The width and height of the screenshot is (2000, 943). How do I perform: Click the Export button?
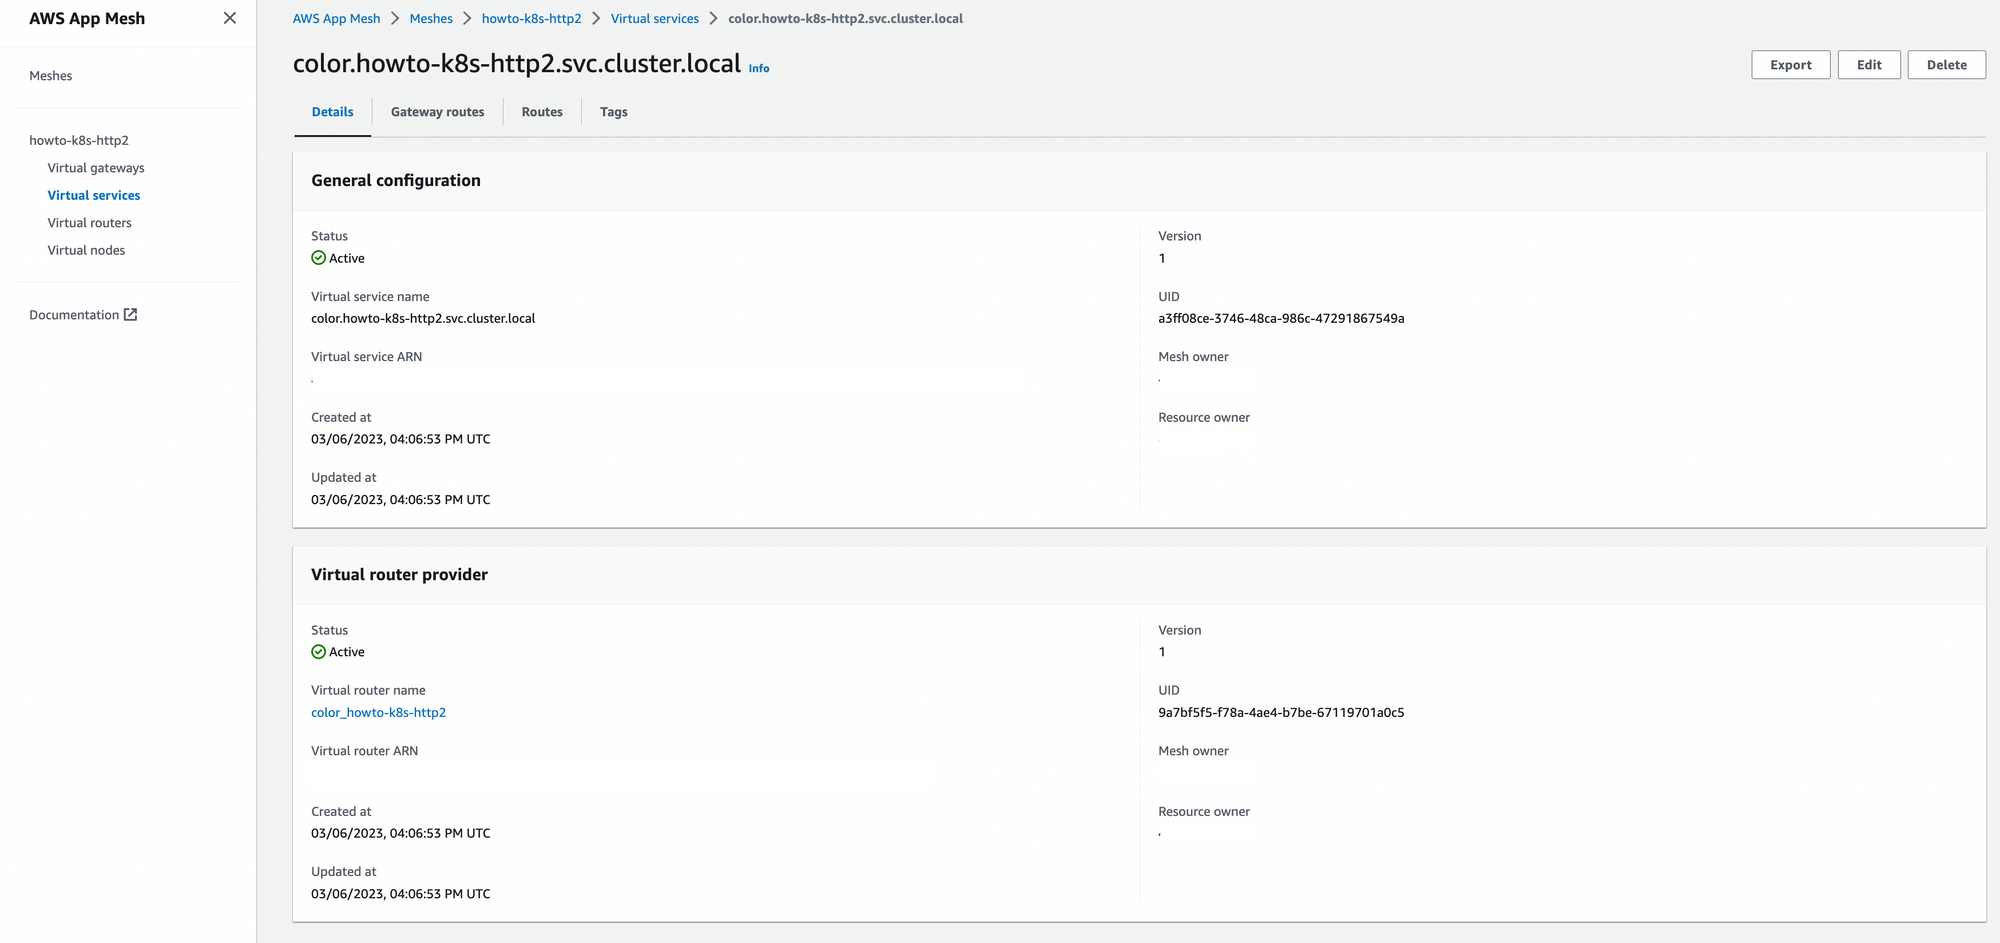tap(1790, 64)
